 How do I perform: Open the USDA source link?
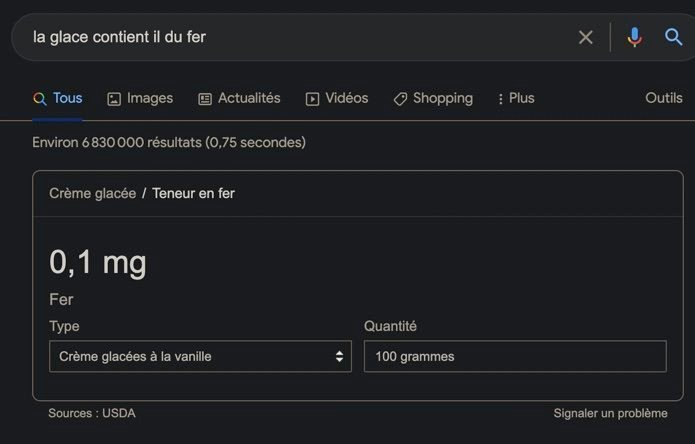coord(119,413)
